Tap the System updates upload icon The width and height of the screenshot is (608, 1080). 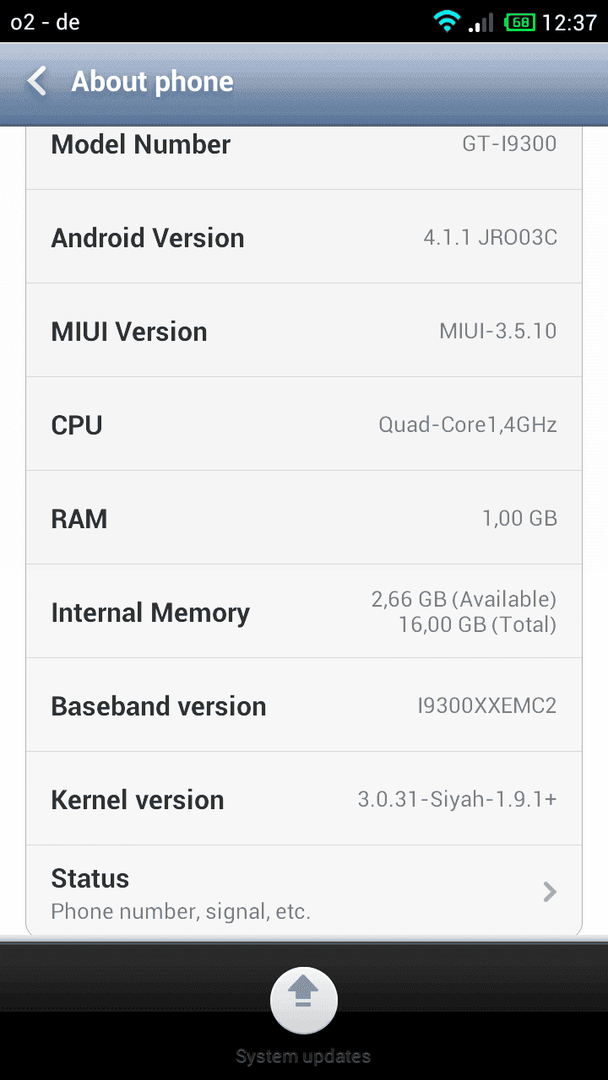point(304,1000)
